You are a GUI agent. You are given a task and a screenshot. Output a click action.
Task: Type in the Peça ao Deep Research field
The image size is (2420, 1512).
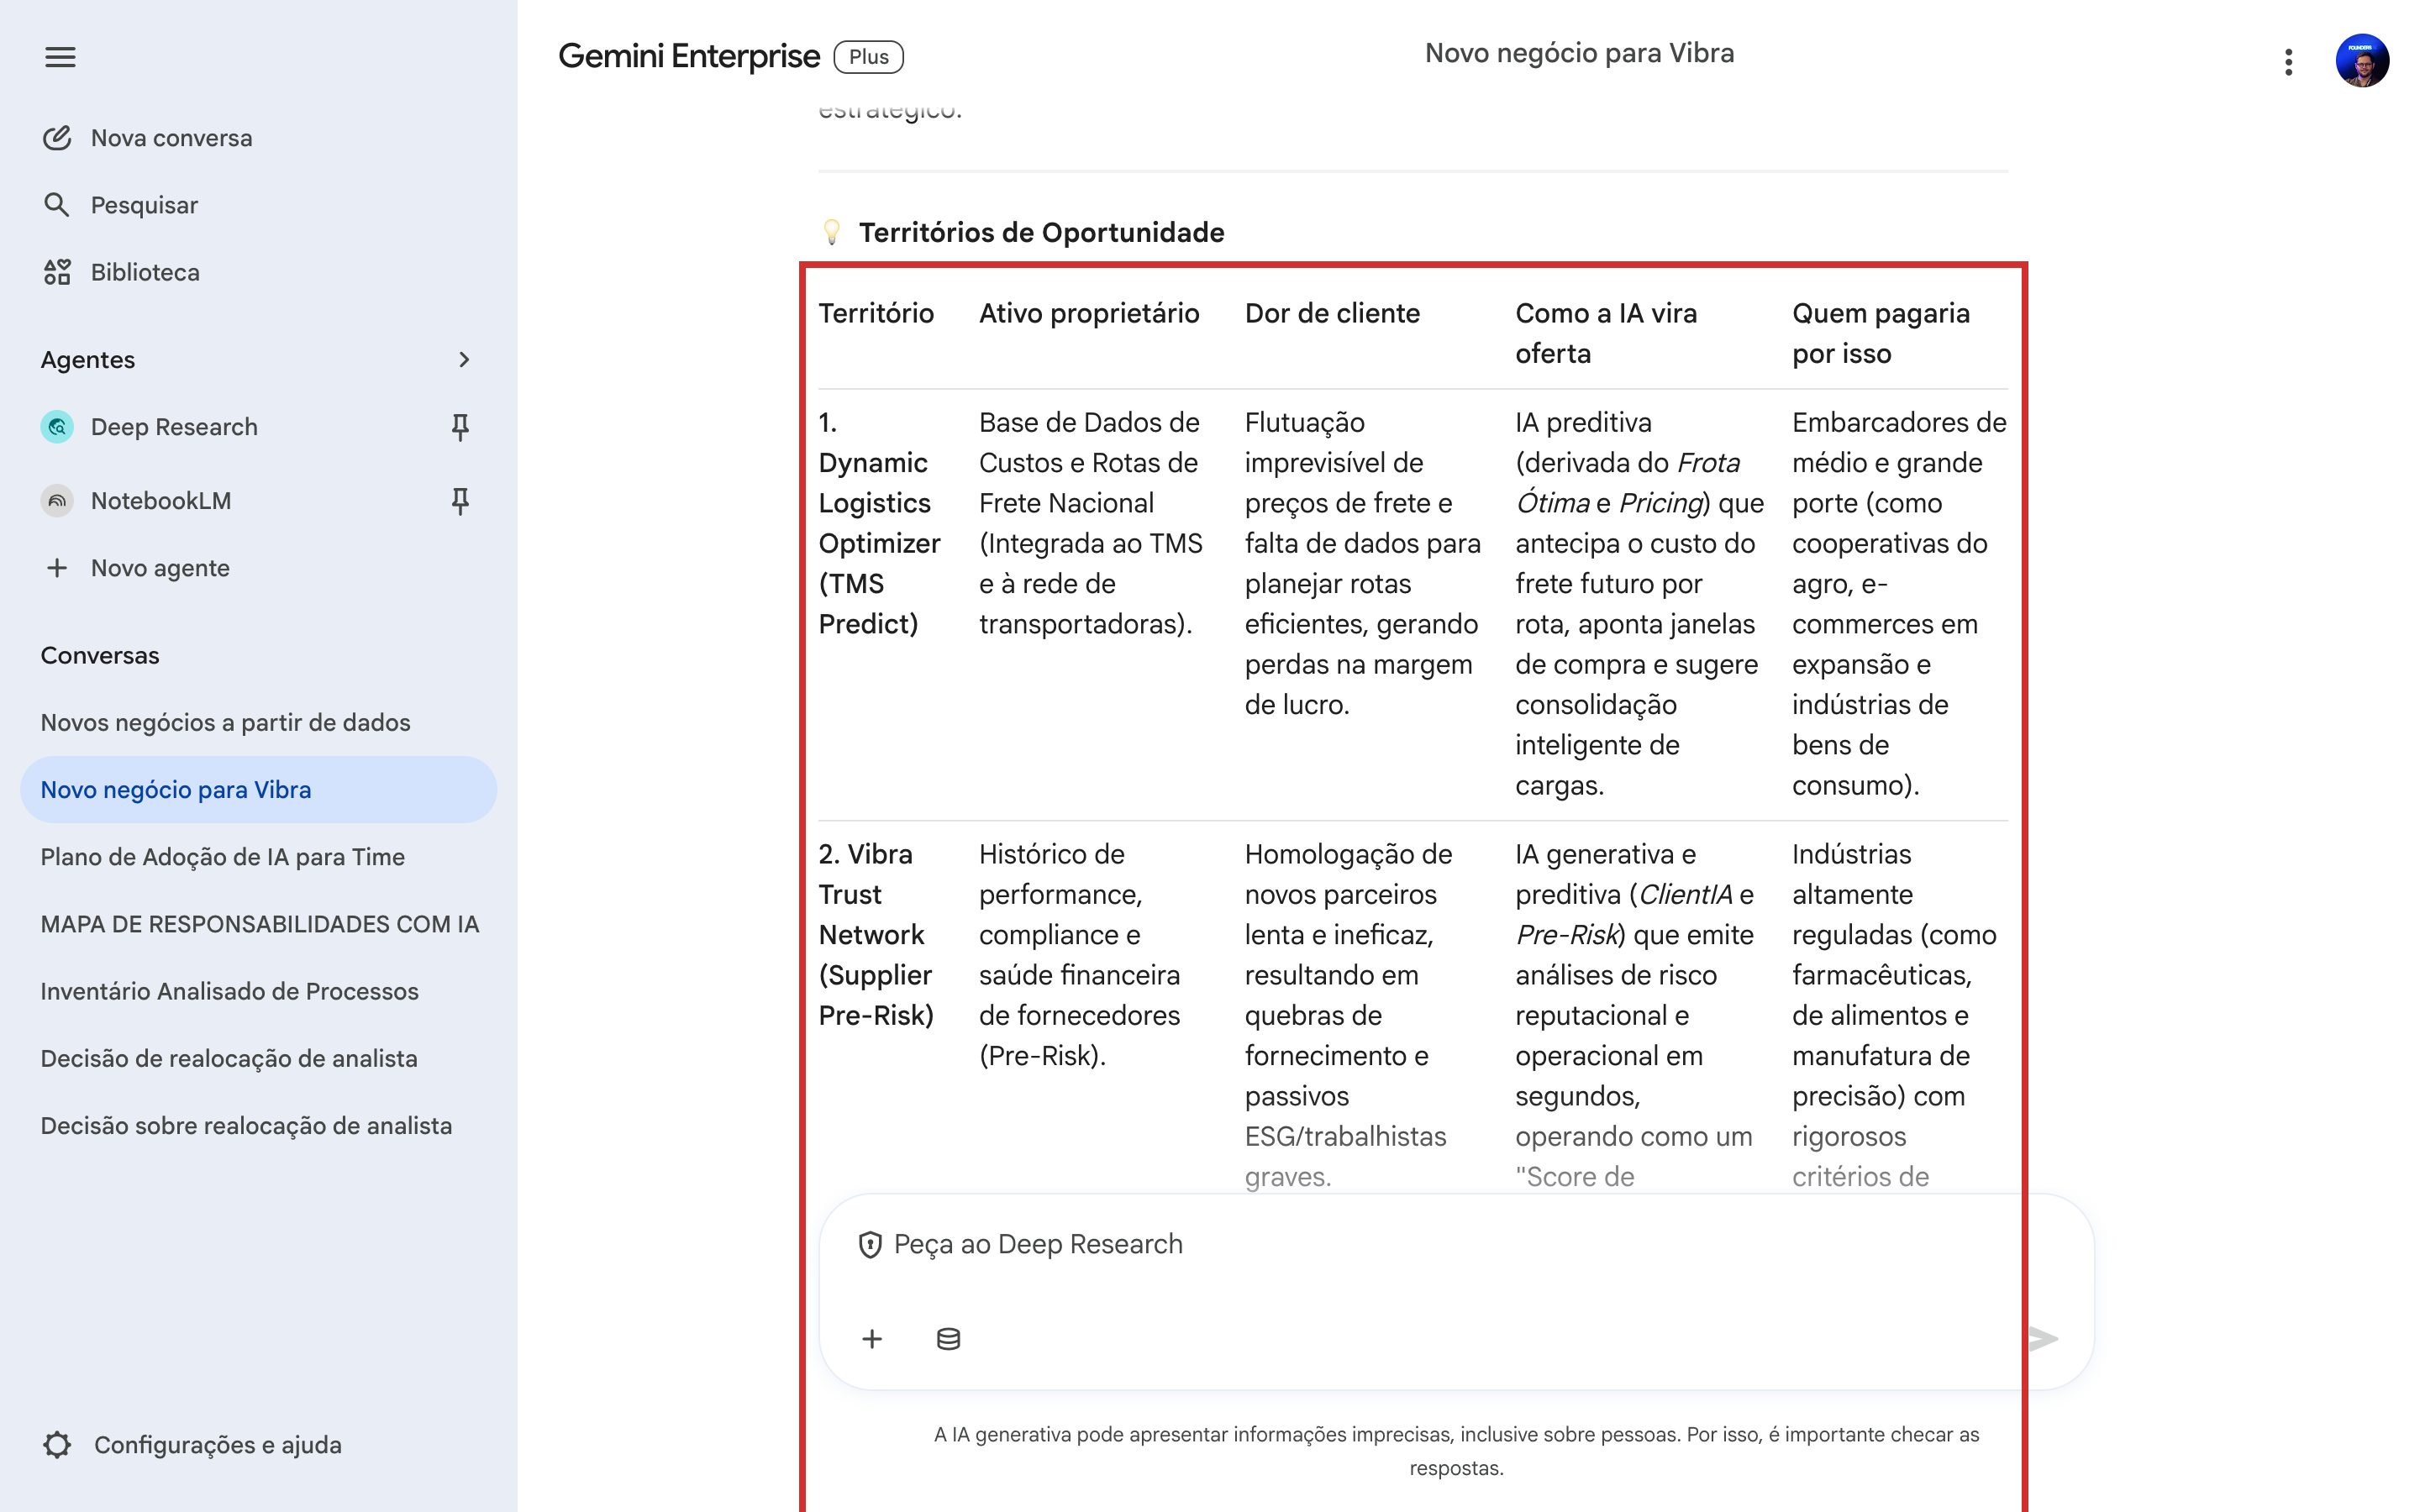(x=1455, y=1244)
